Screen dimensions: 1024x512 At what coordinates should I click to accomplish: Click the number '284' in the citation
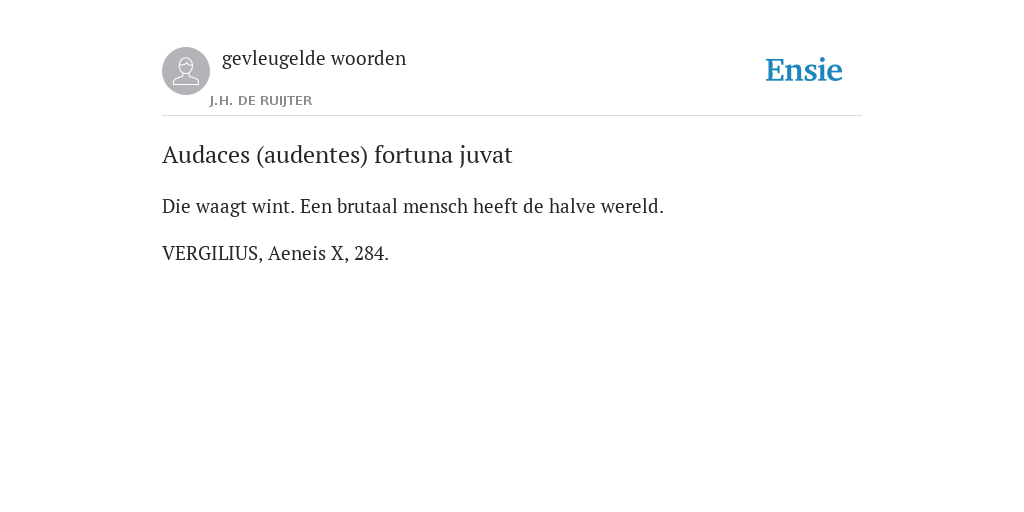[x=369, y=253]
